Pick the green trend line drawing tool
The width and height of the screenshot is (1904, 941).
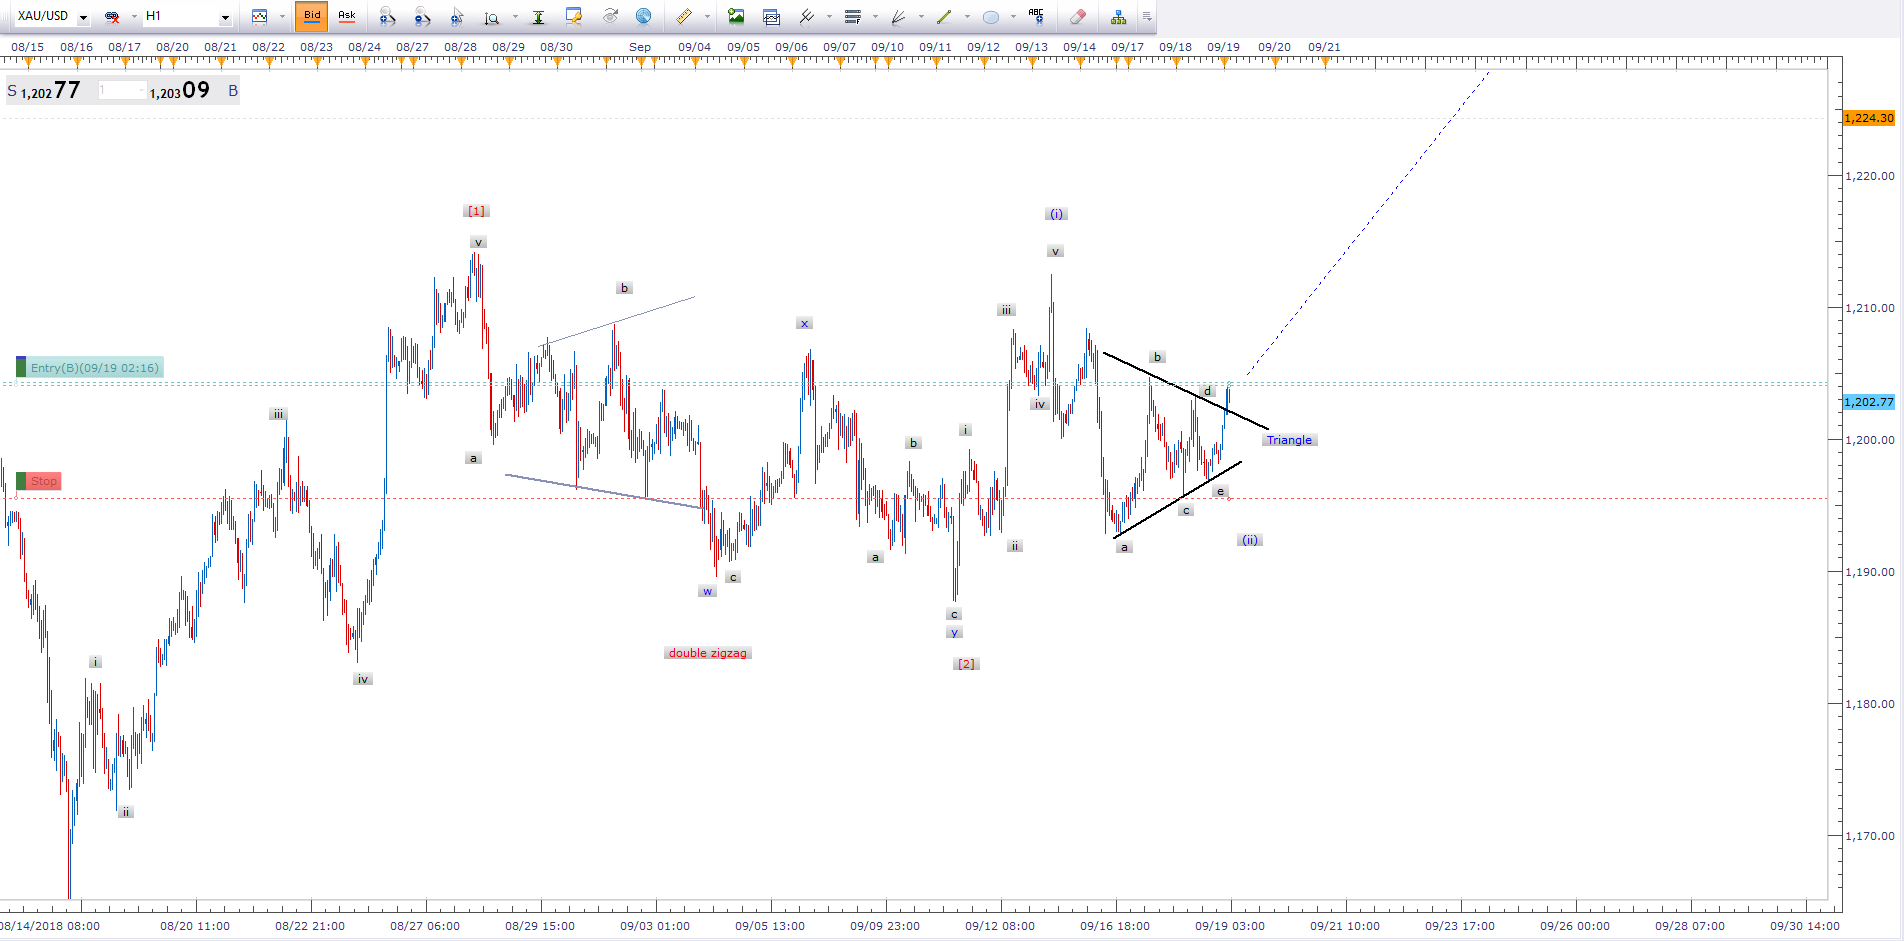pyautogui.click(x=943, y=17)
